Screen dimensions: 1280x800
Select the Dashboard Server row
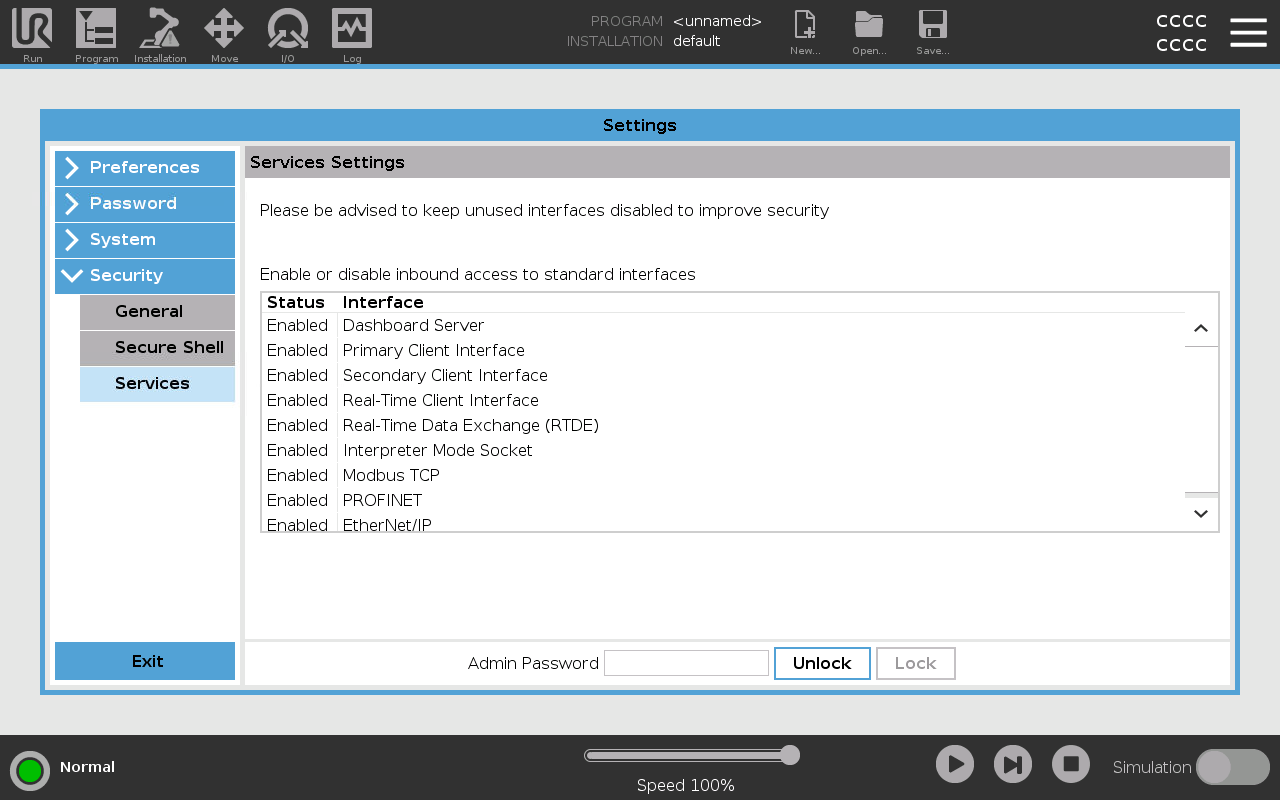pos(724,326)
